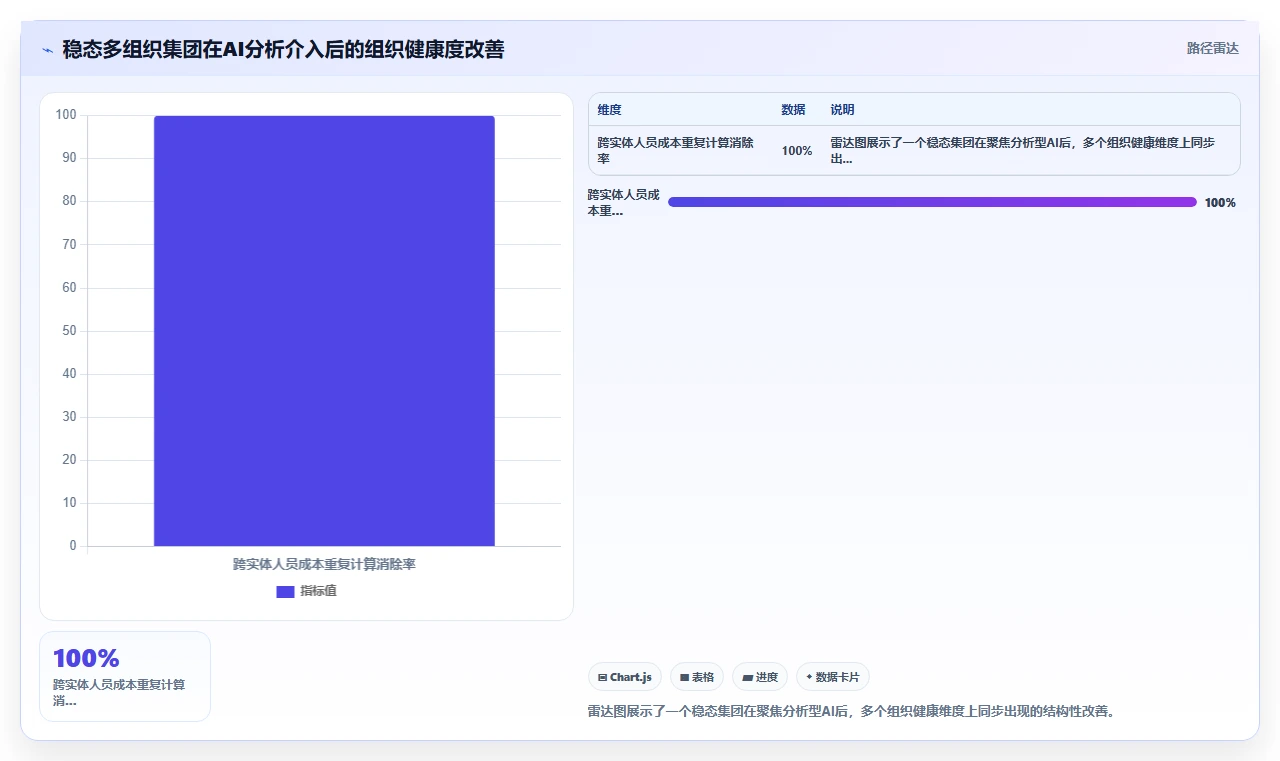The width and height of the screenshot is (1280, 761).
Task: Click the y-axis value 50 on the chart
Action: point(69,331)
